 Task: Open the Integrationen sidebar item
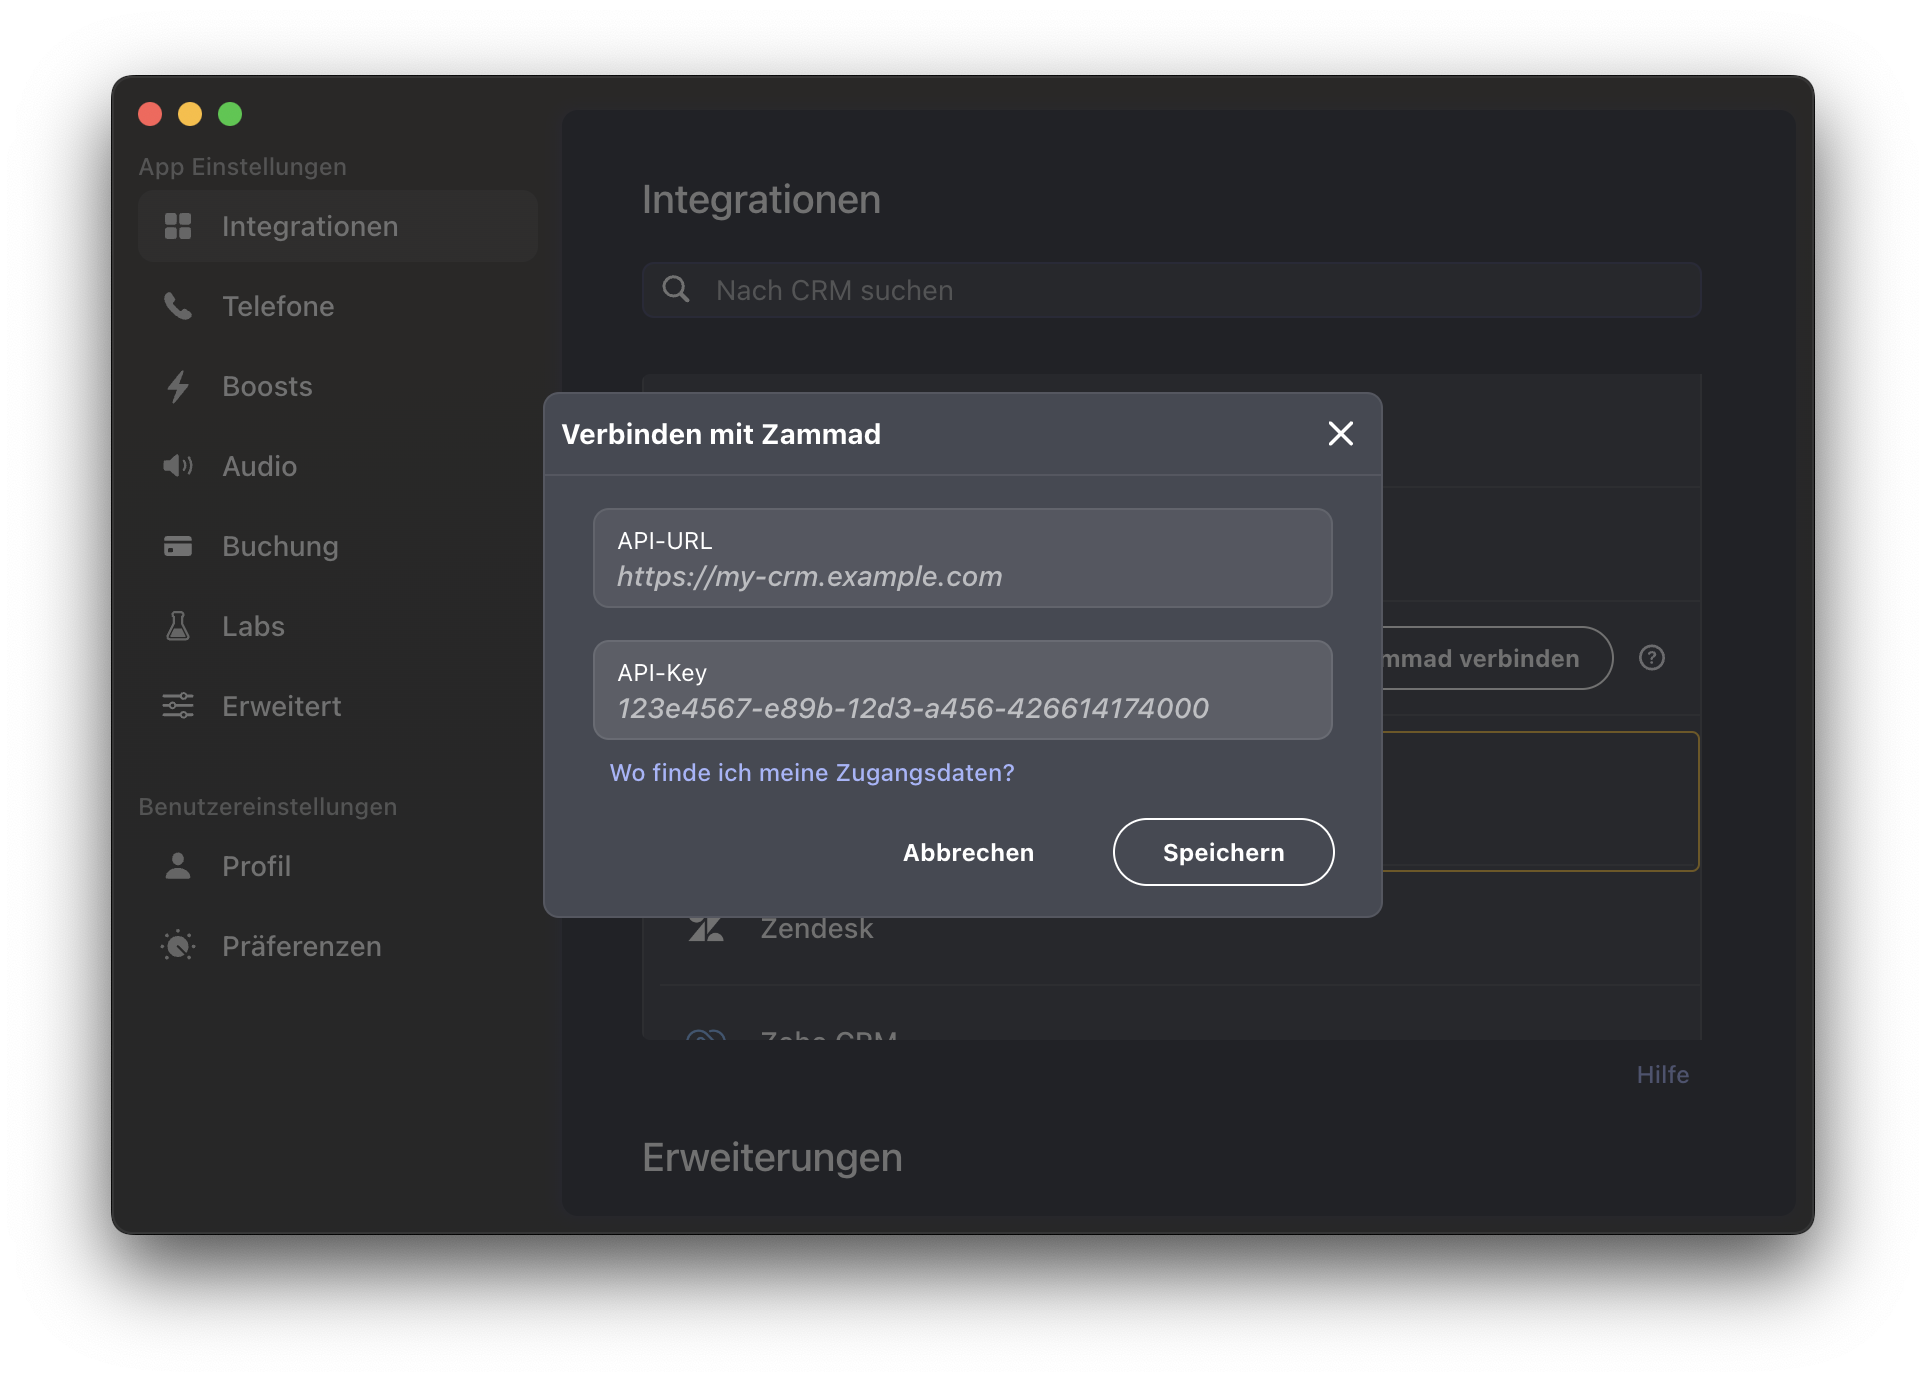[x=337, y=226]
